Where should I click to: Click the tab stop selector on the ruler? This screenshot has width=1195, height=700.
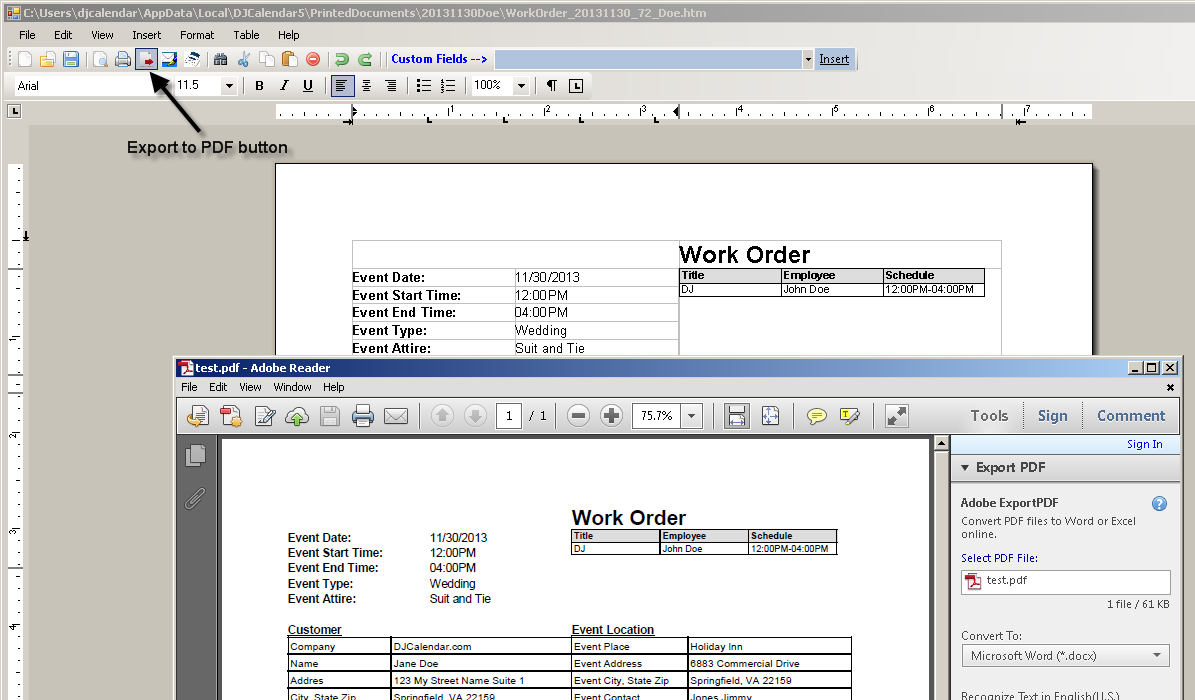pos(14,111)
